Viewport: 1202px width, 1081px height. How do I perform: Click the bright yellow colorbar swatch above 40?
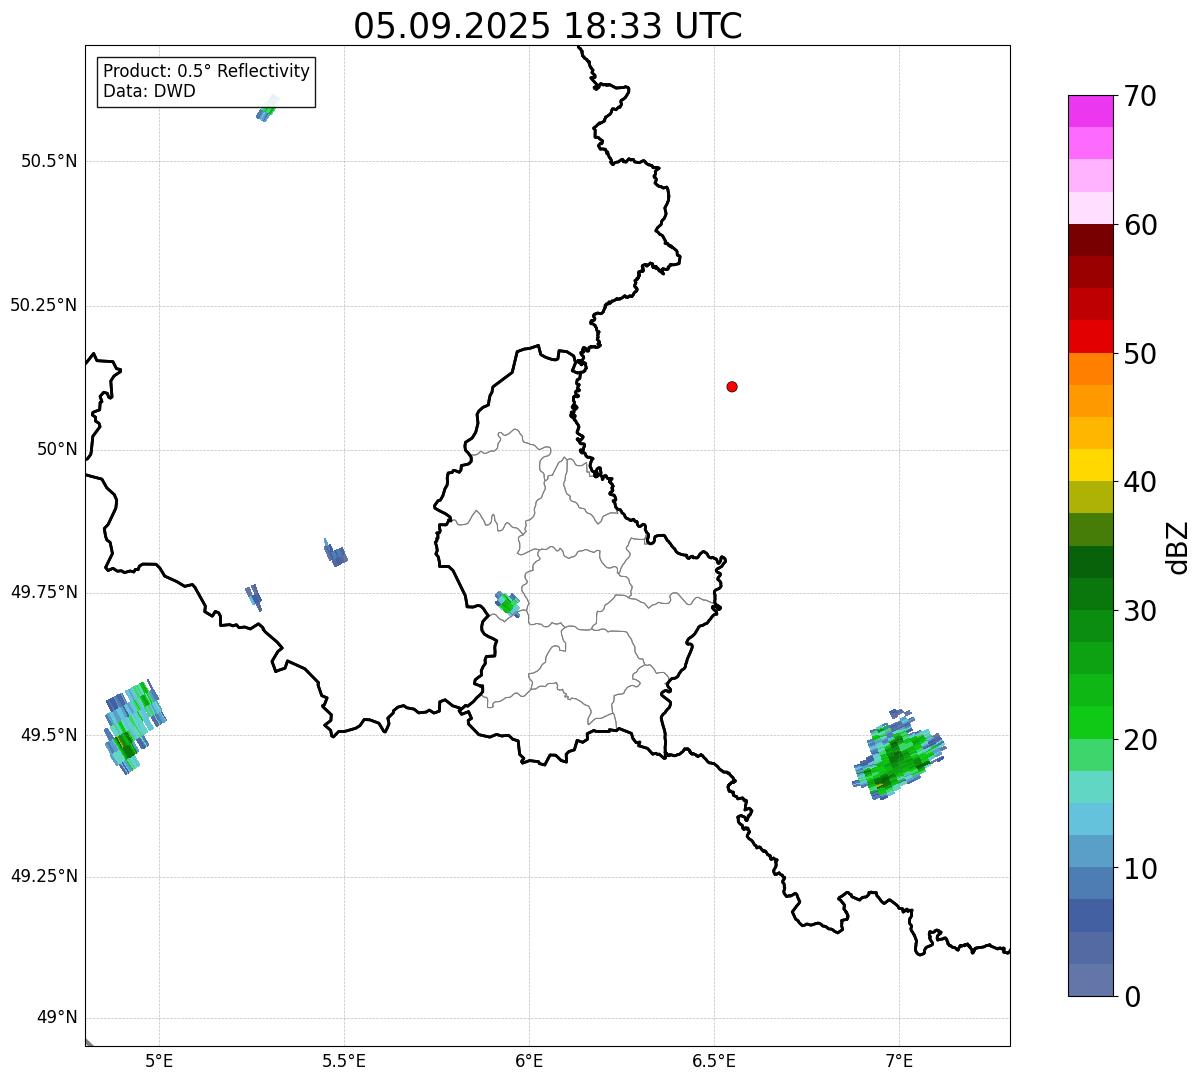coord(1091,465)
